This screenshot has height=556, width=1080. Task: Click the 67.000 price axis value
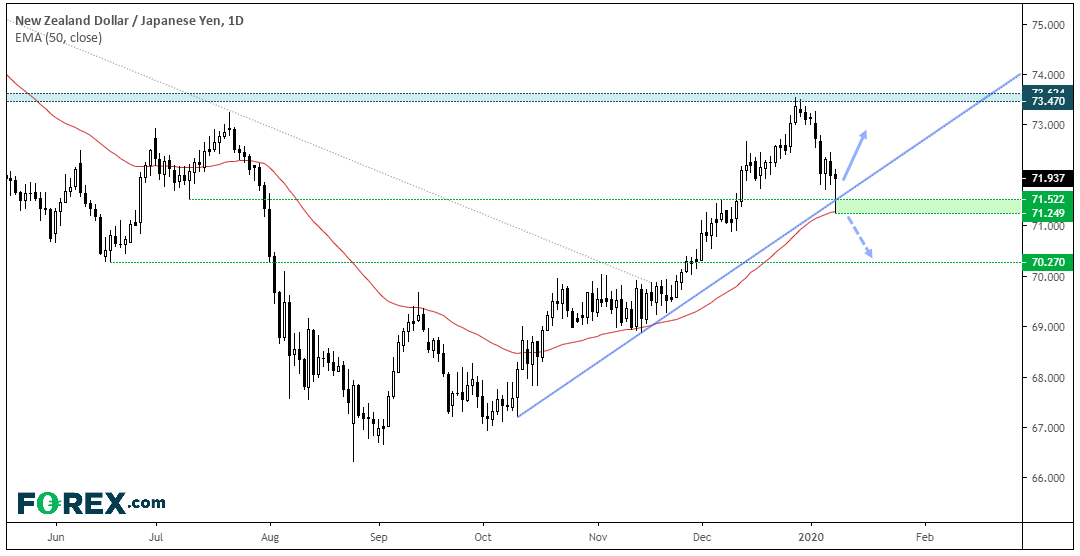click(x=1048, y=429)
